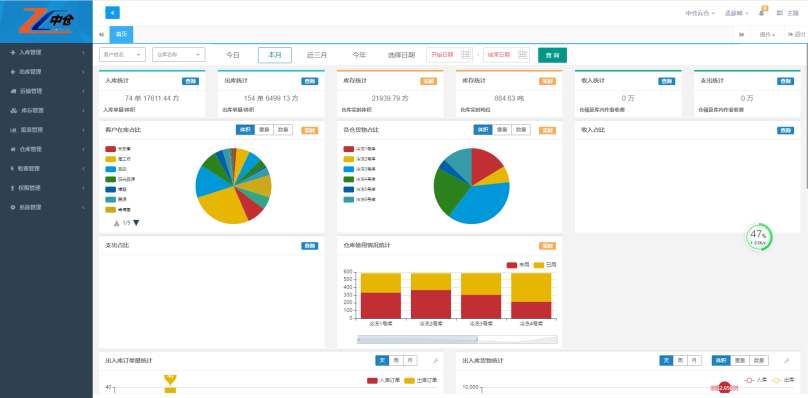
Task: Open calendar icon in 开始日期 field
Action: click(x=465, y=55)
